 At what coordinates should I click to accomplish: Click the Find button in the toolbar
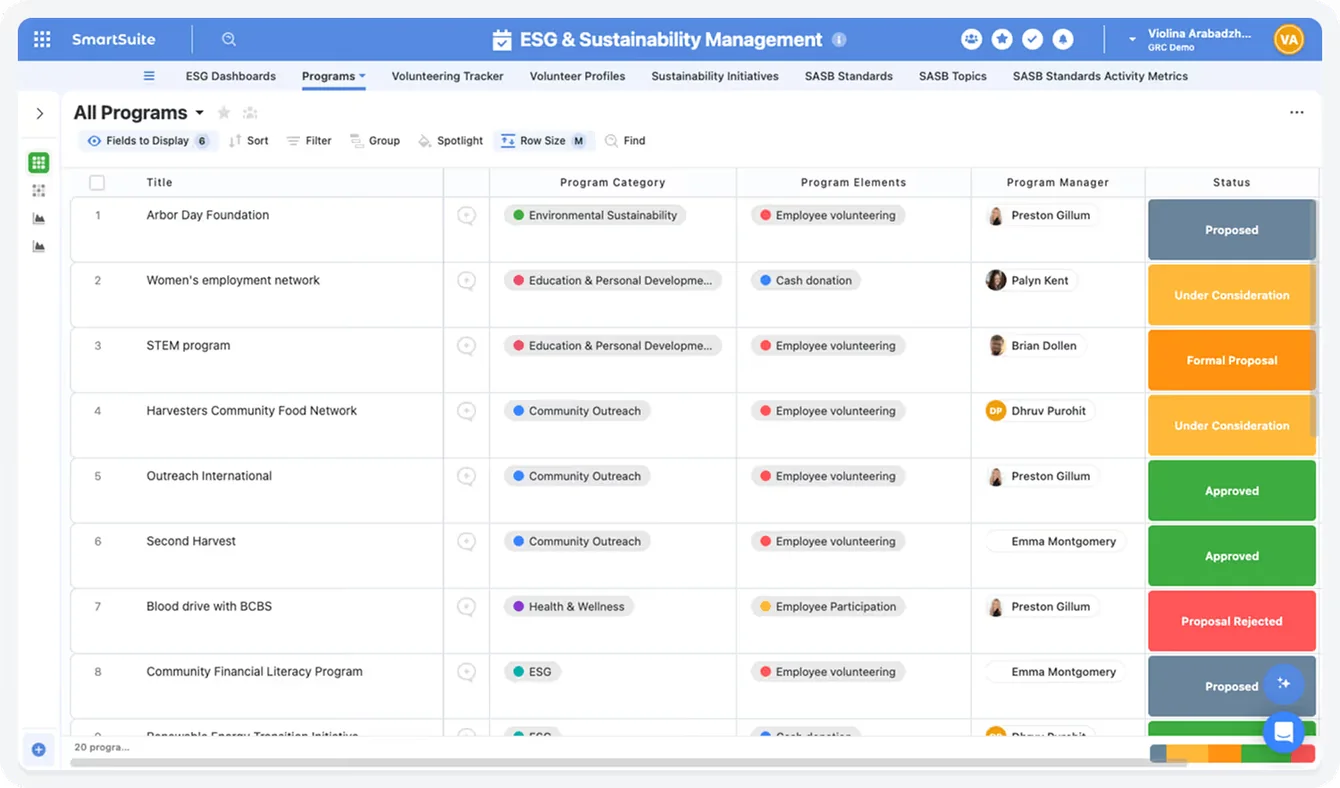coord(625,141)
